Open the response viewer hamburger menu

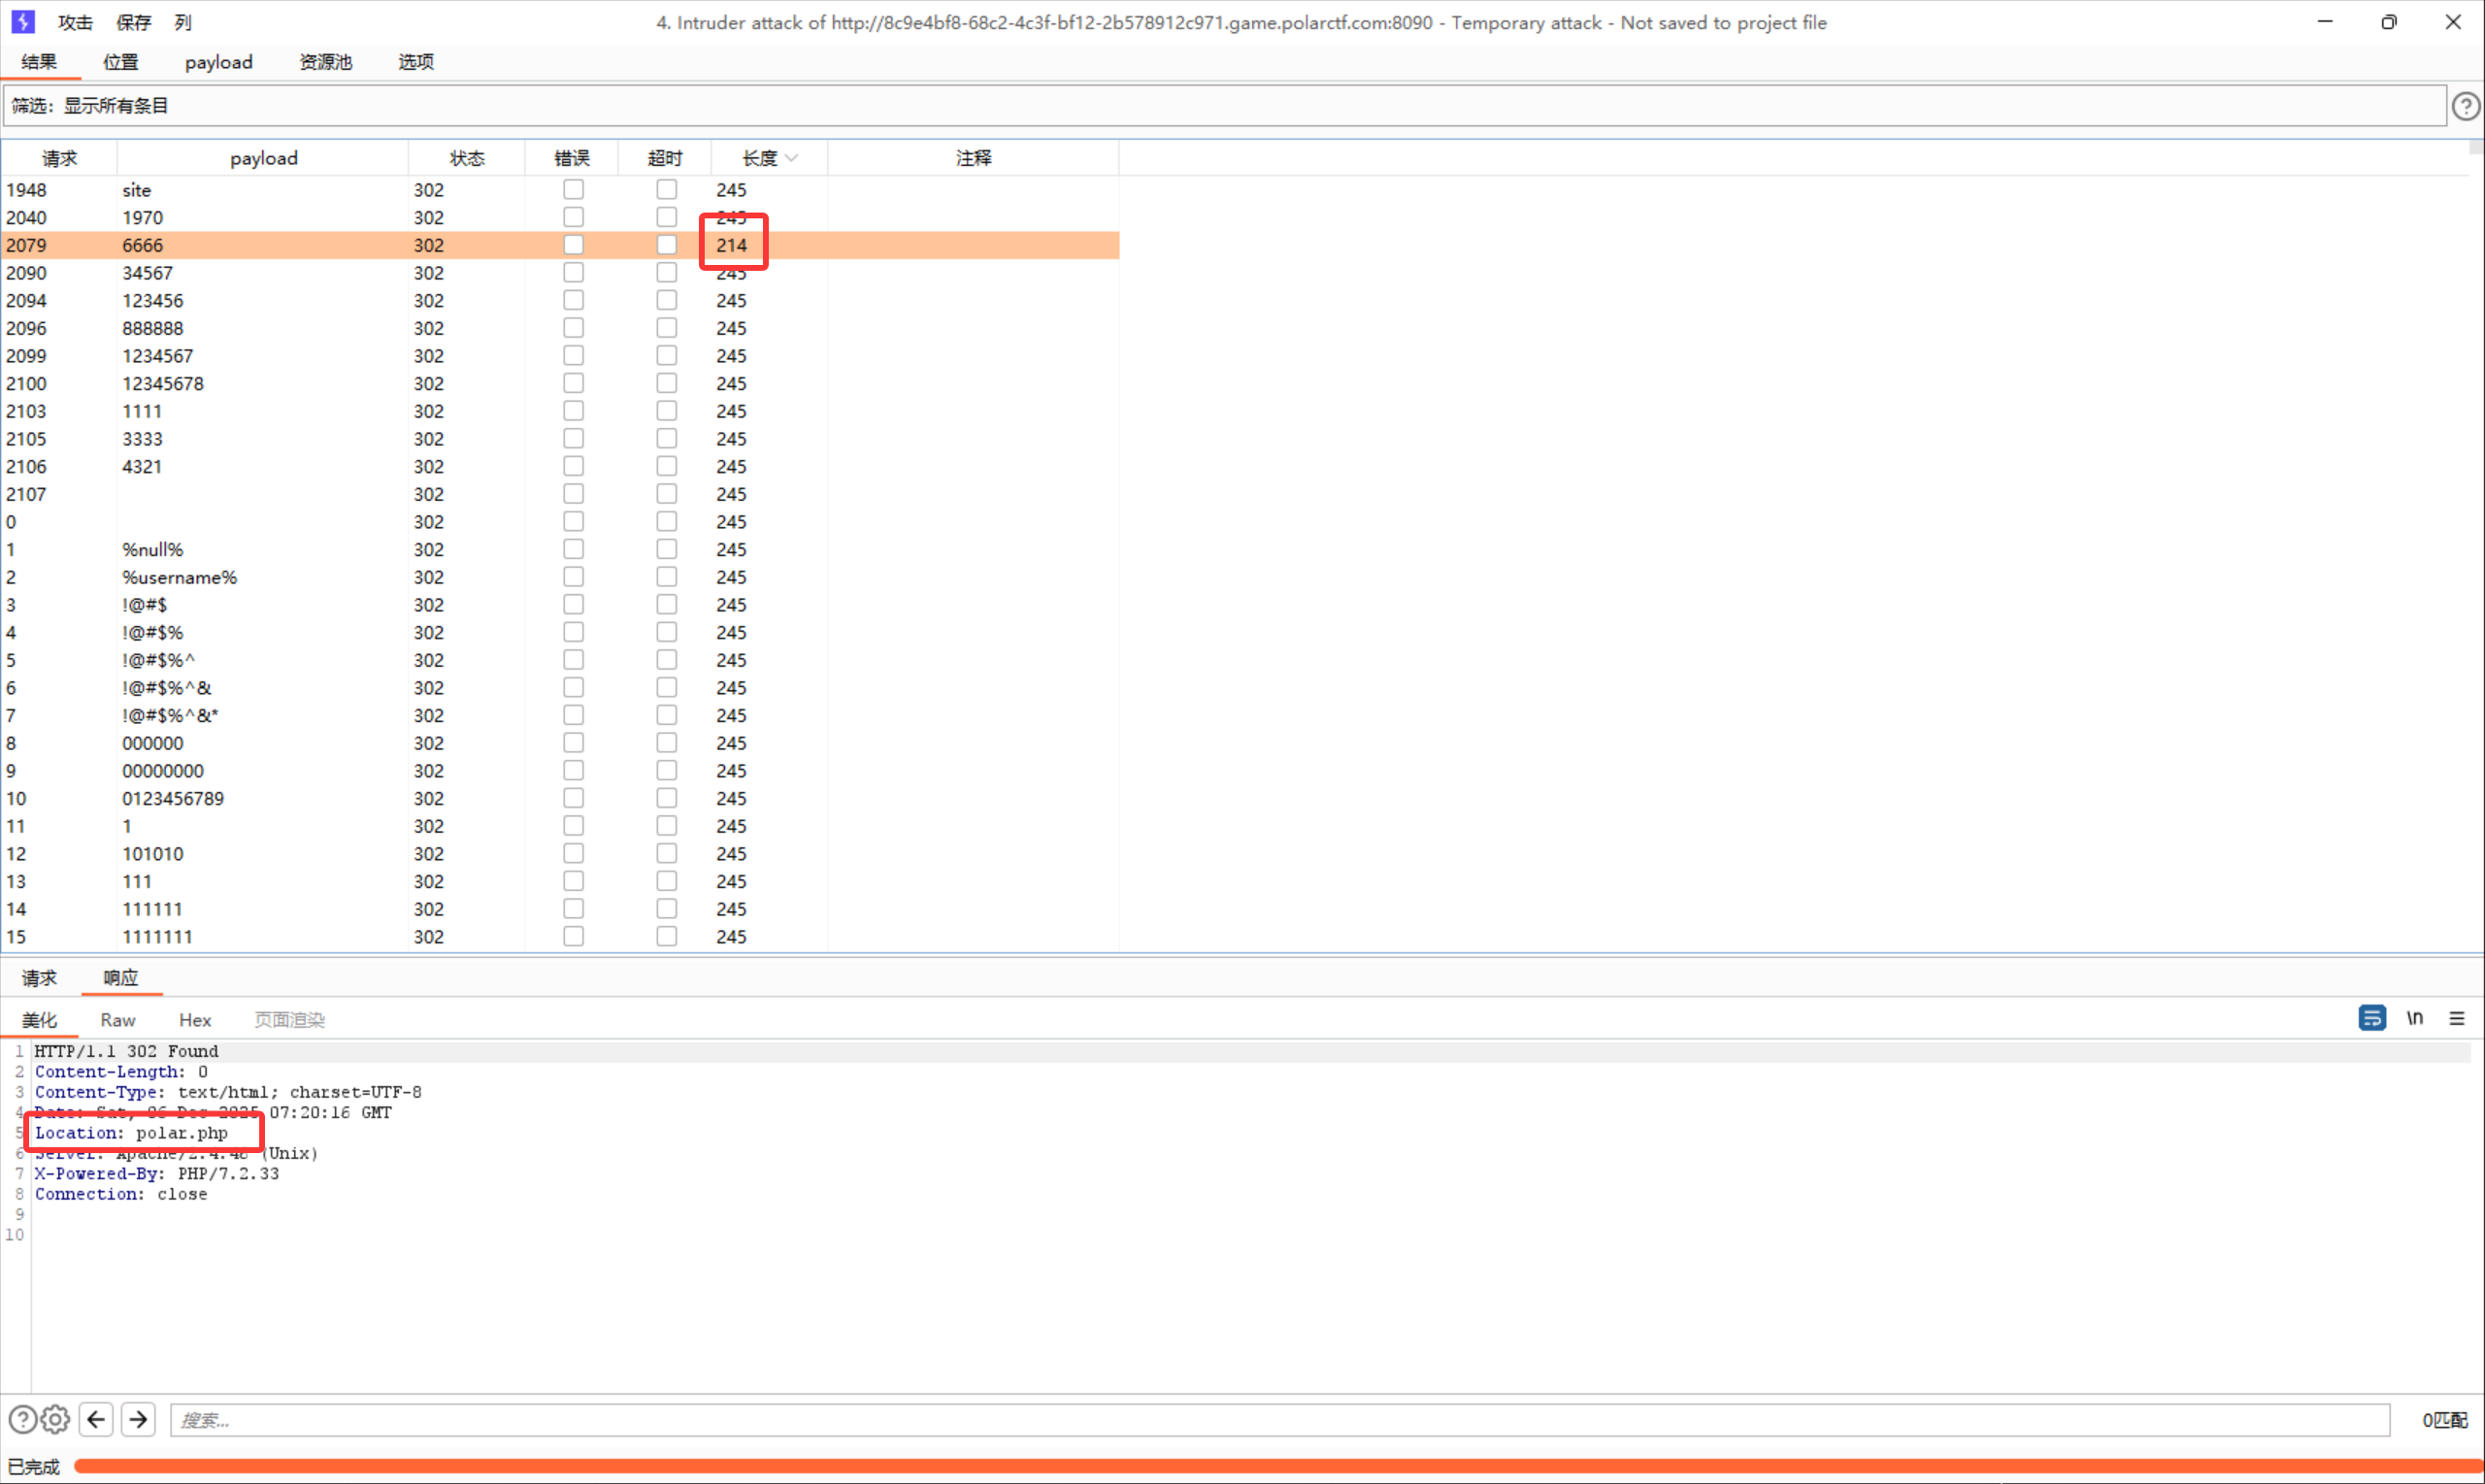[x=2456, y=1018]
